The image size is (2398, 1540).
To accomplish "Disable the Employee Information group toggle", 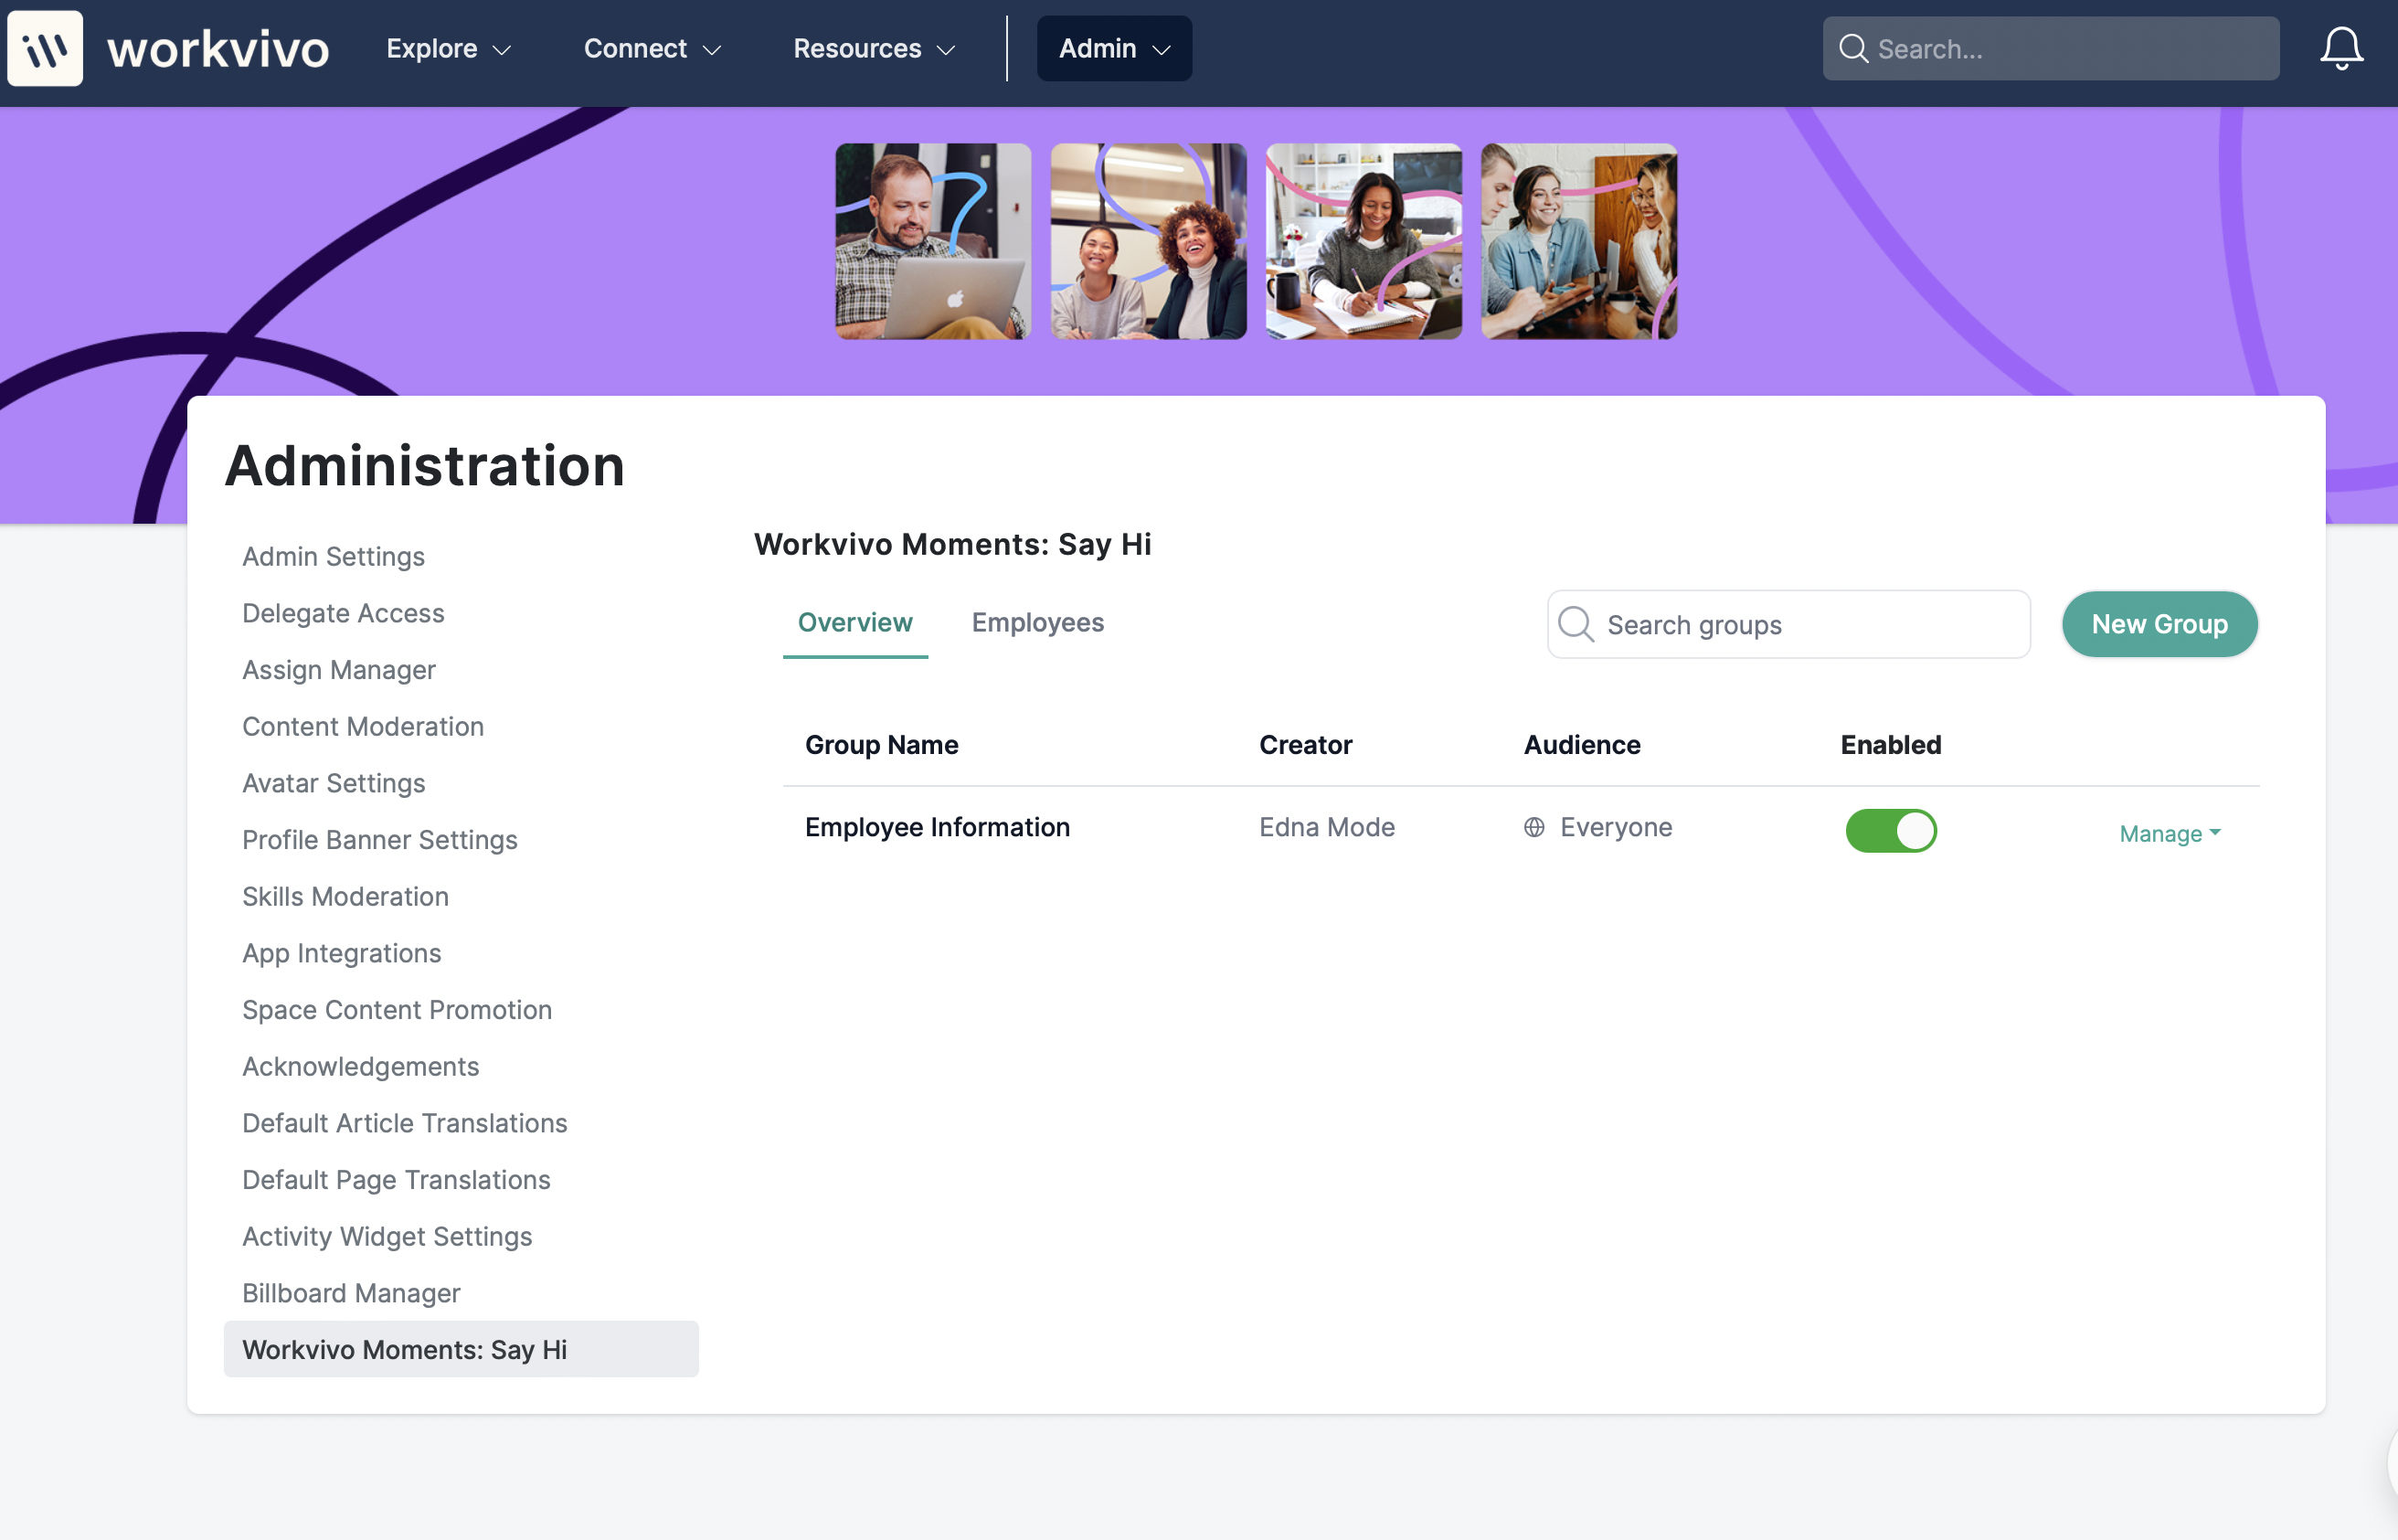I will point(1891,830).
